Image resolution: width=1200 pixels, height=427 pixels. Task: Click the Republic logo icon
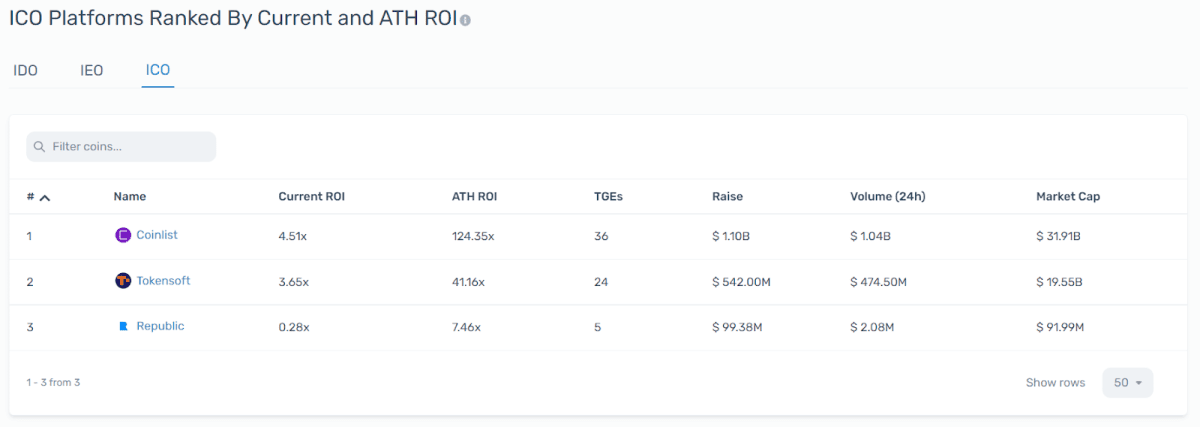point(124,326)
